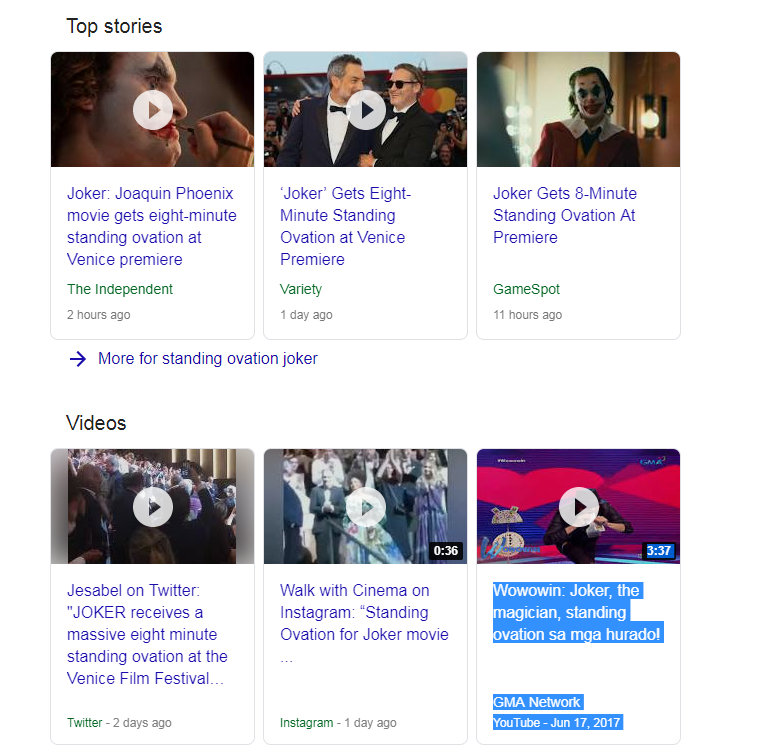The width and height of the screenshot is (762, 754).
Task: Click the GameSpot Joker in dressing room thumbnail
Action: click(x=578, y=109)
